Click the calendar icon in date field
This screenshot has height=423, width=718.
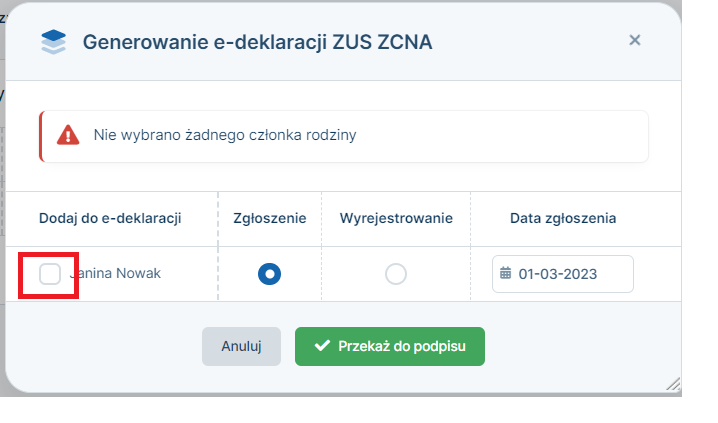coord(506,273)
